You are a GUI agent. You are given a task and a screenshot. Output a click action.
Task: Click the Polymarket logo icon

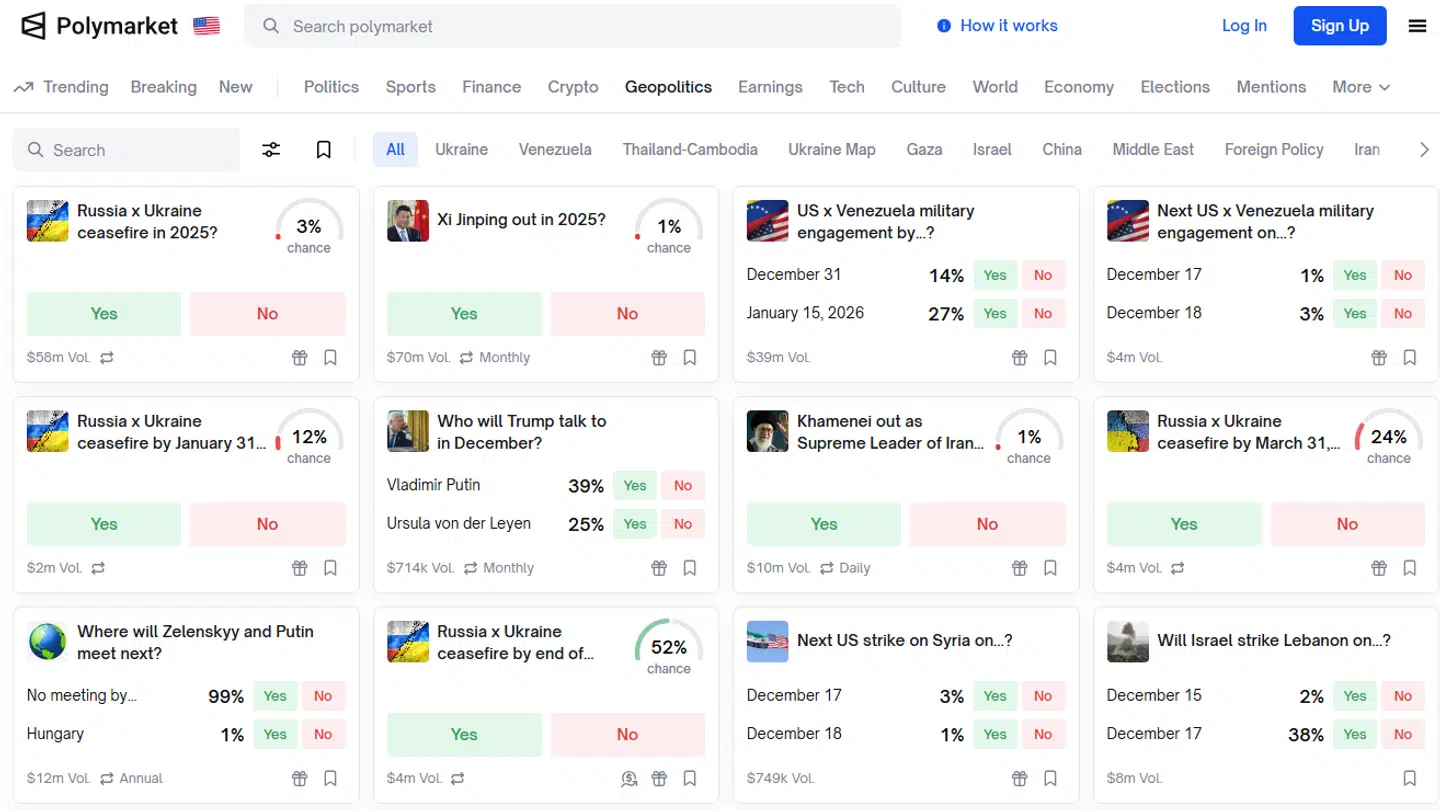pos(34,26)
